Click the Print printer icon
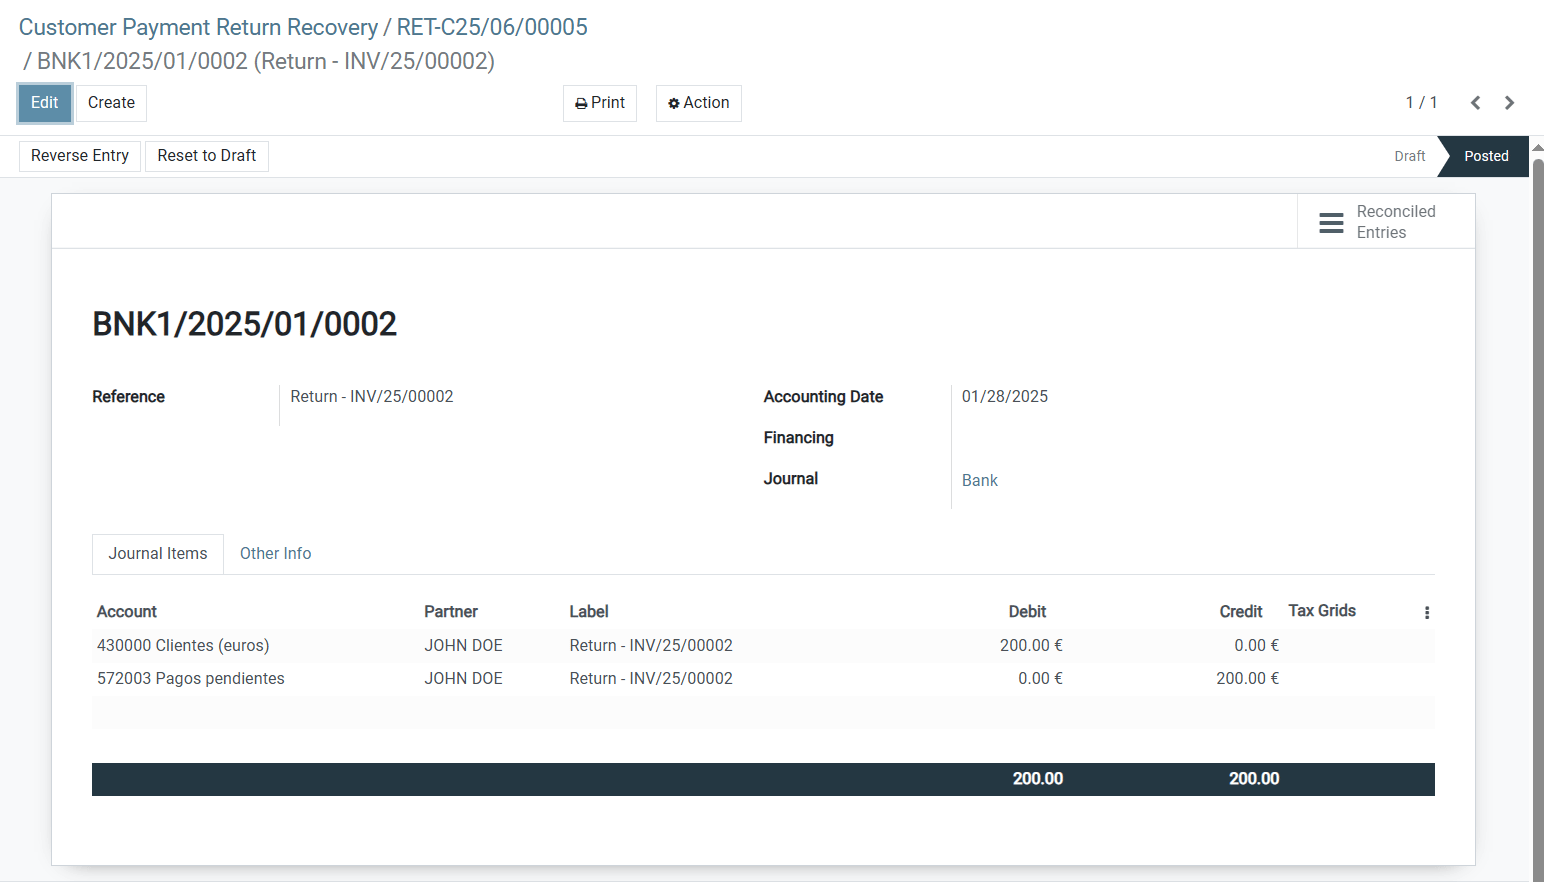This screenshot has width=1544, height=882. click(581, 103)
